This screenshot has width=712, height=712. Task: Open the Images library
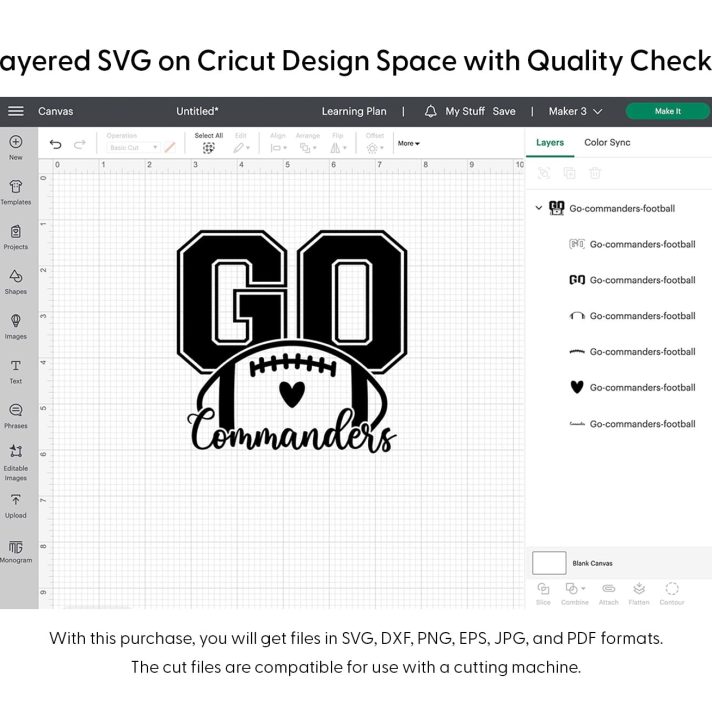coord(16,326)
